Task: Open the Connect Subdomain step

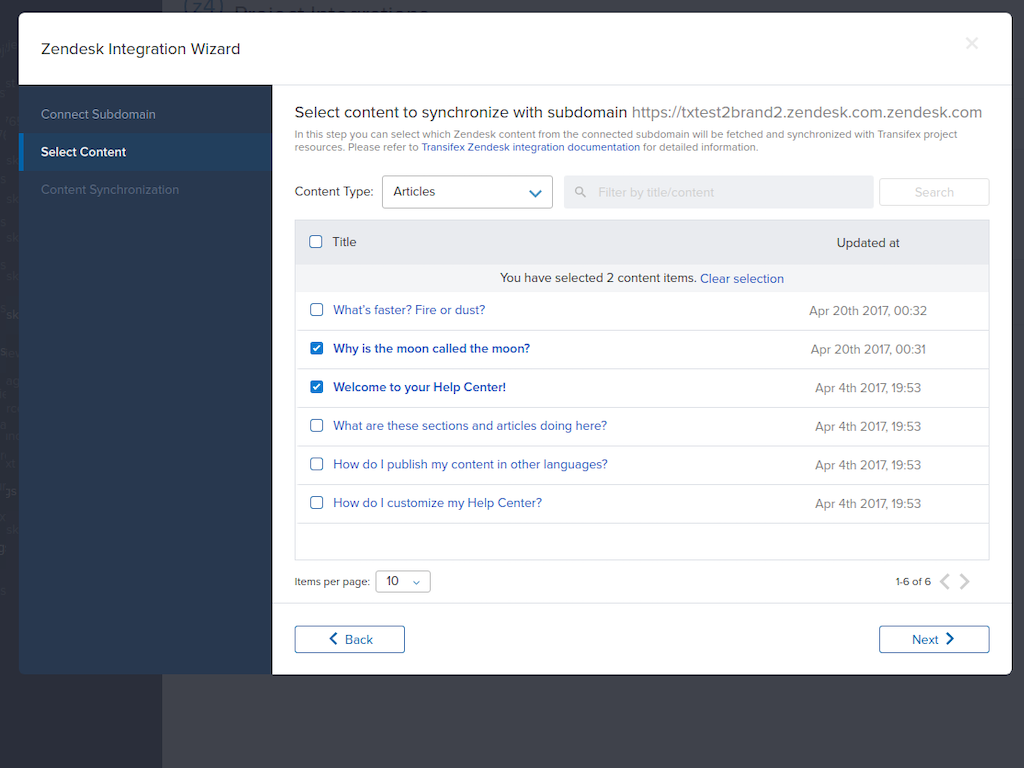Action: click(x=98, y=114)
